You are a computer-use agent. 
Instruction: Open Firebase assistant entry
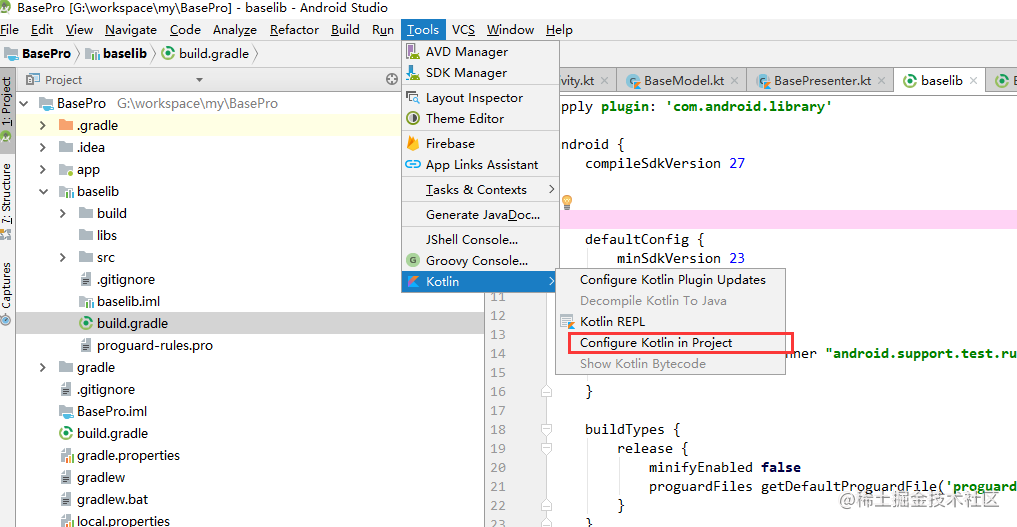coord(480,144)
